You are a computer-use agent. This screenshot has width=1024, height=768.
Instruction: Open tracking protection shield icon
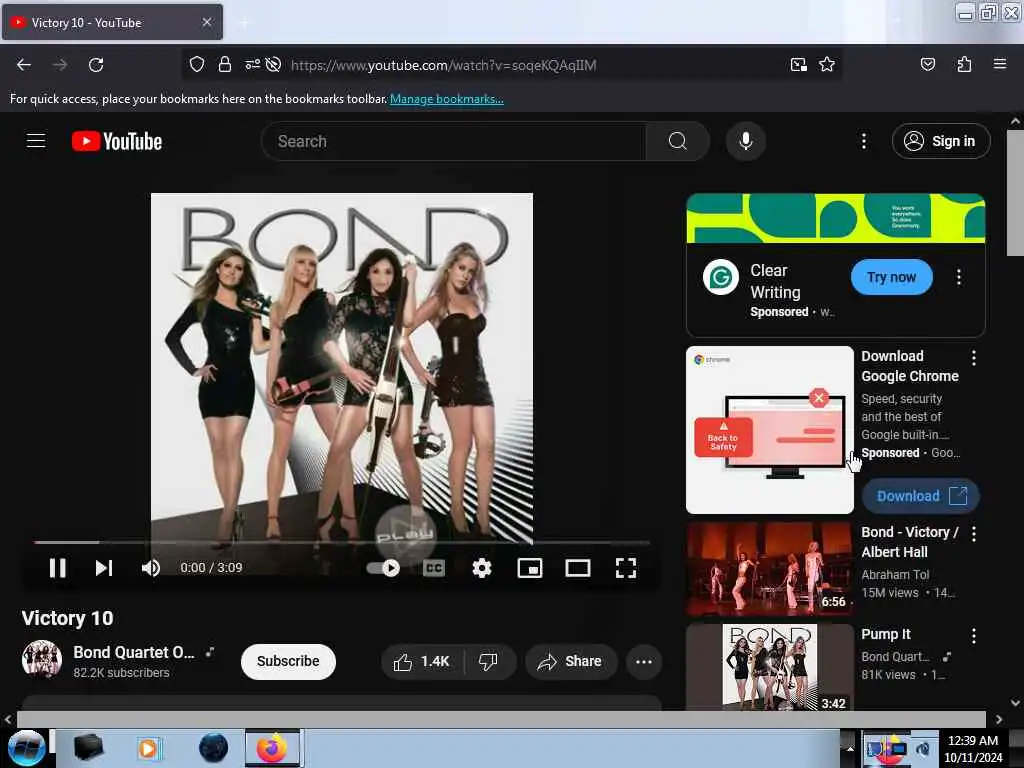[x=197, y=65]
